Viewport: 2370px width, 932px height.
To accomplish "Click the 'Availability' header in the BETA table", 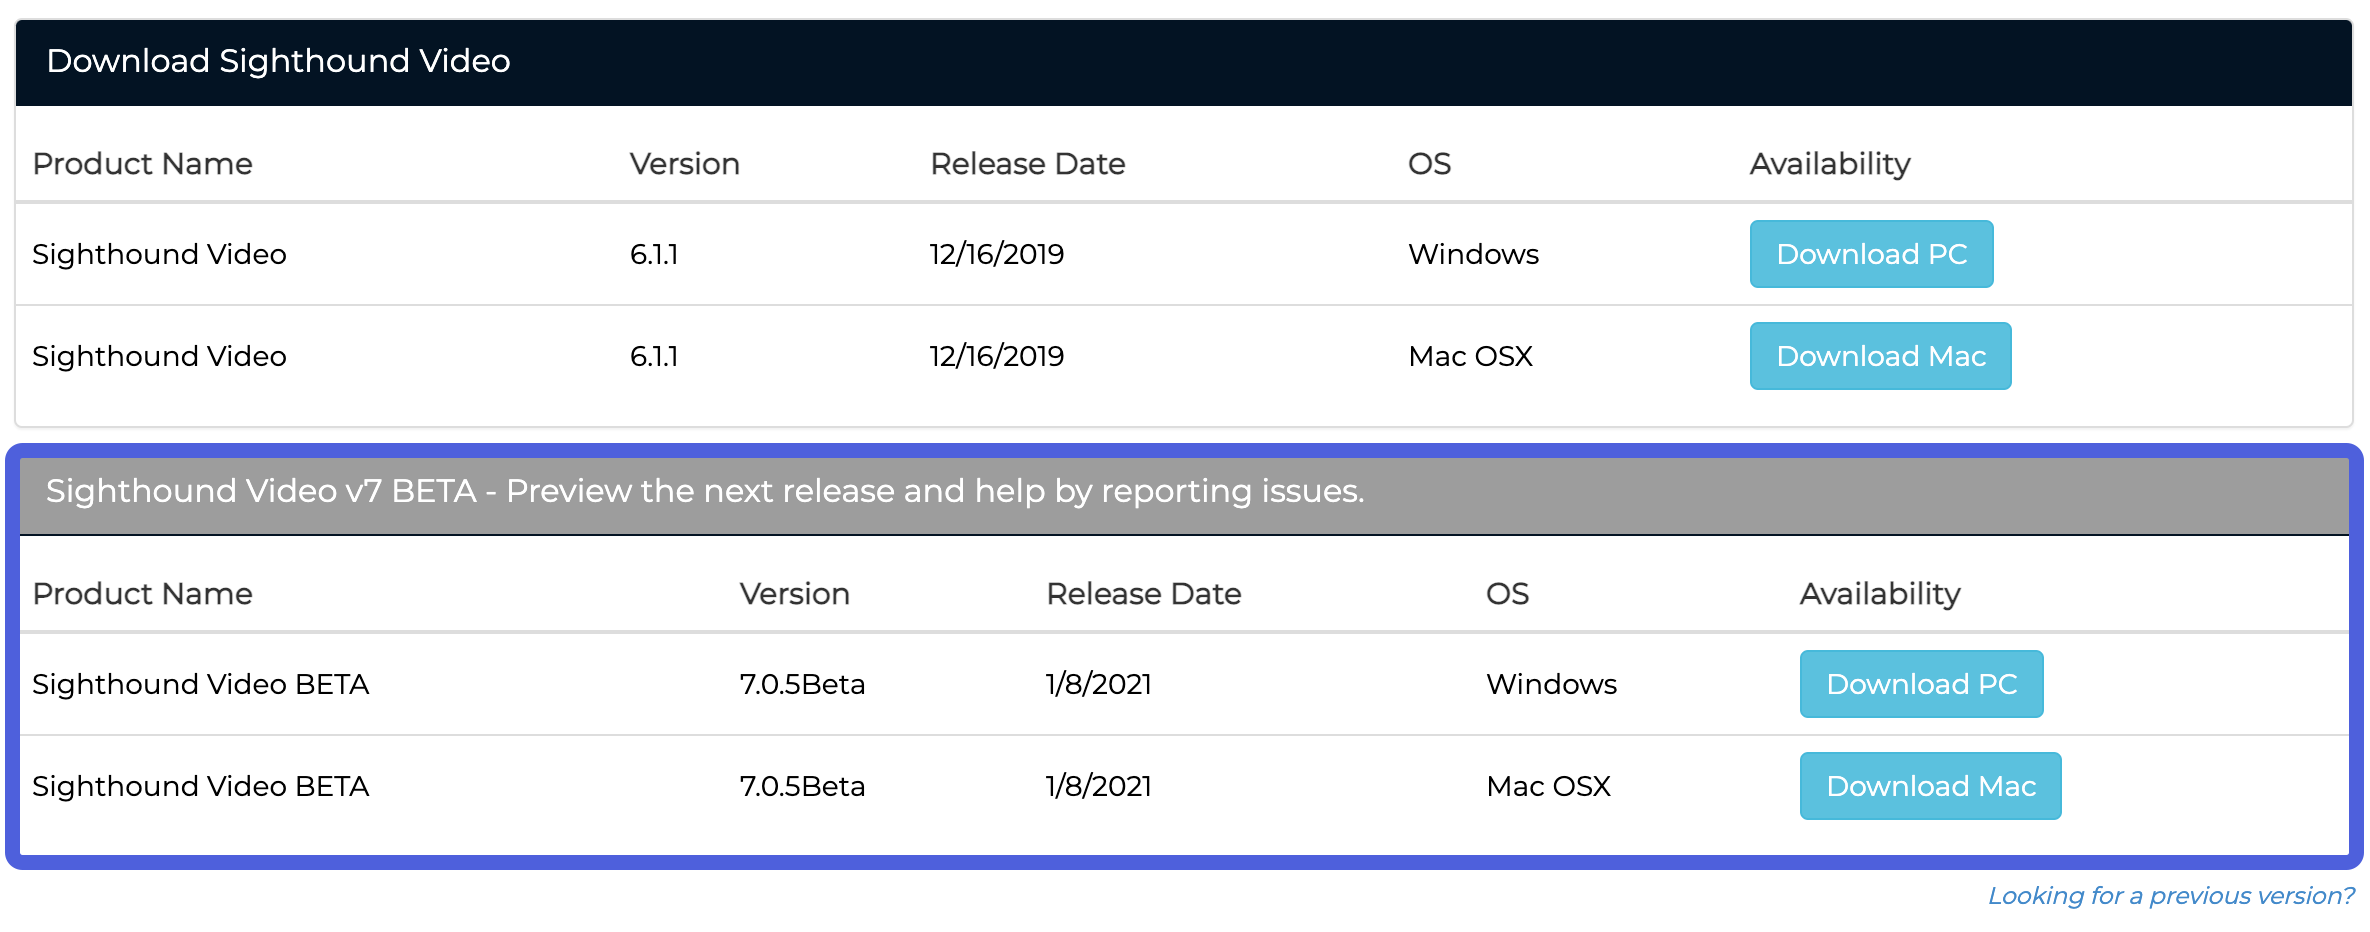I will coord(1880,594).
